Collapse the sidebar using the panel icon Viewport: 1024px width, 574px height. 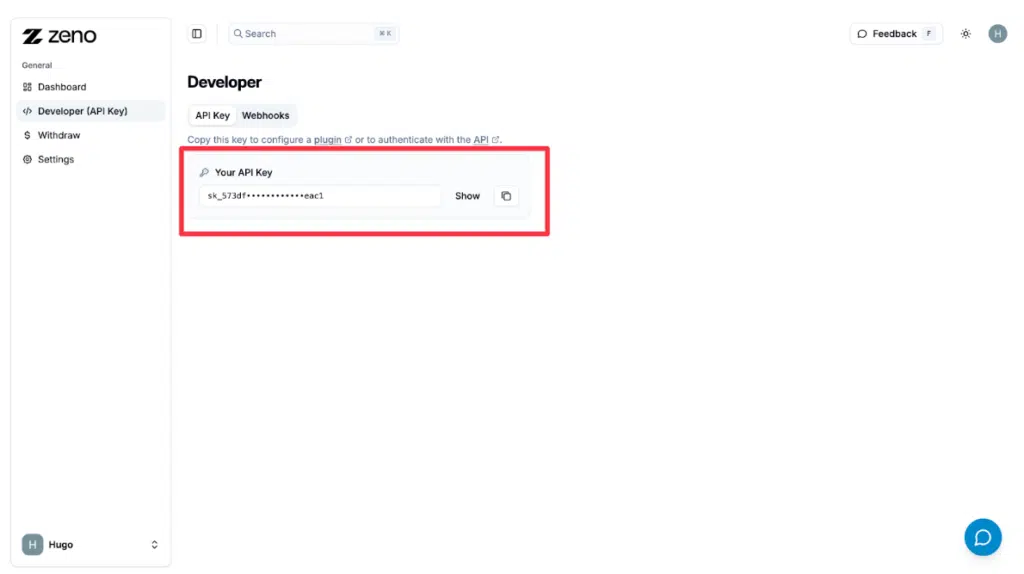(197, 34)
